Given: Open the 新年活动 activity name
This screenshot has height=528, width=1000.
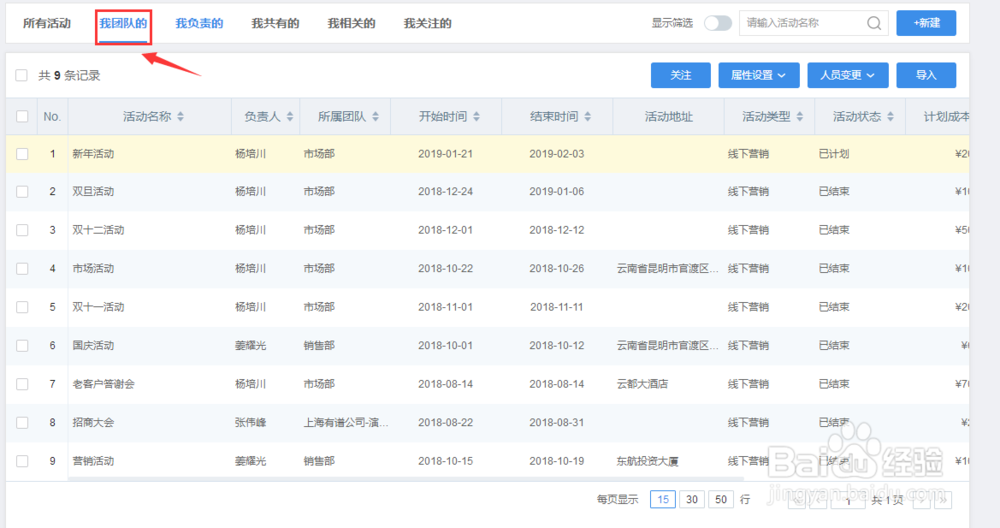Looking at the screenshot, I should point(93,154).
